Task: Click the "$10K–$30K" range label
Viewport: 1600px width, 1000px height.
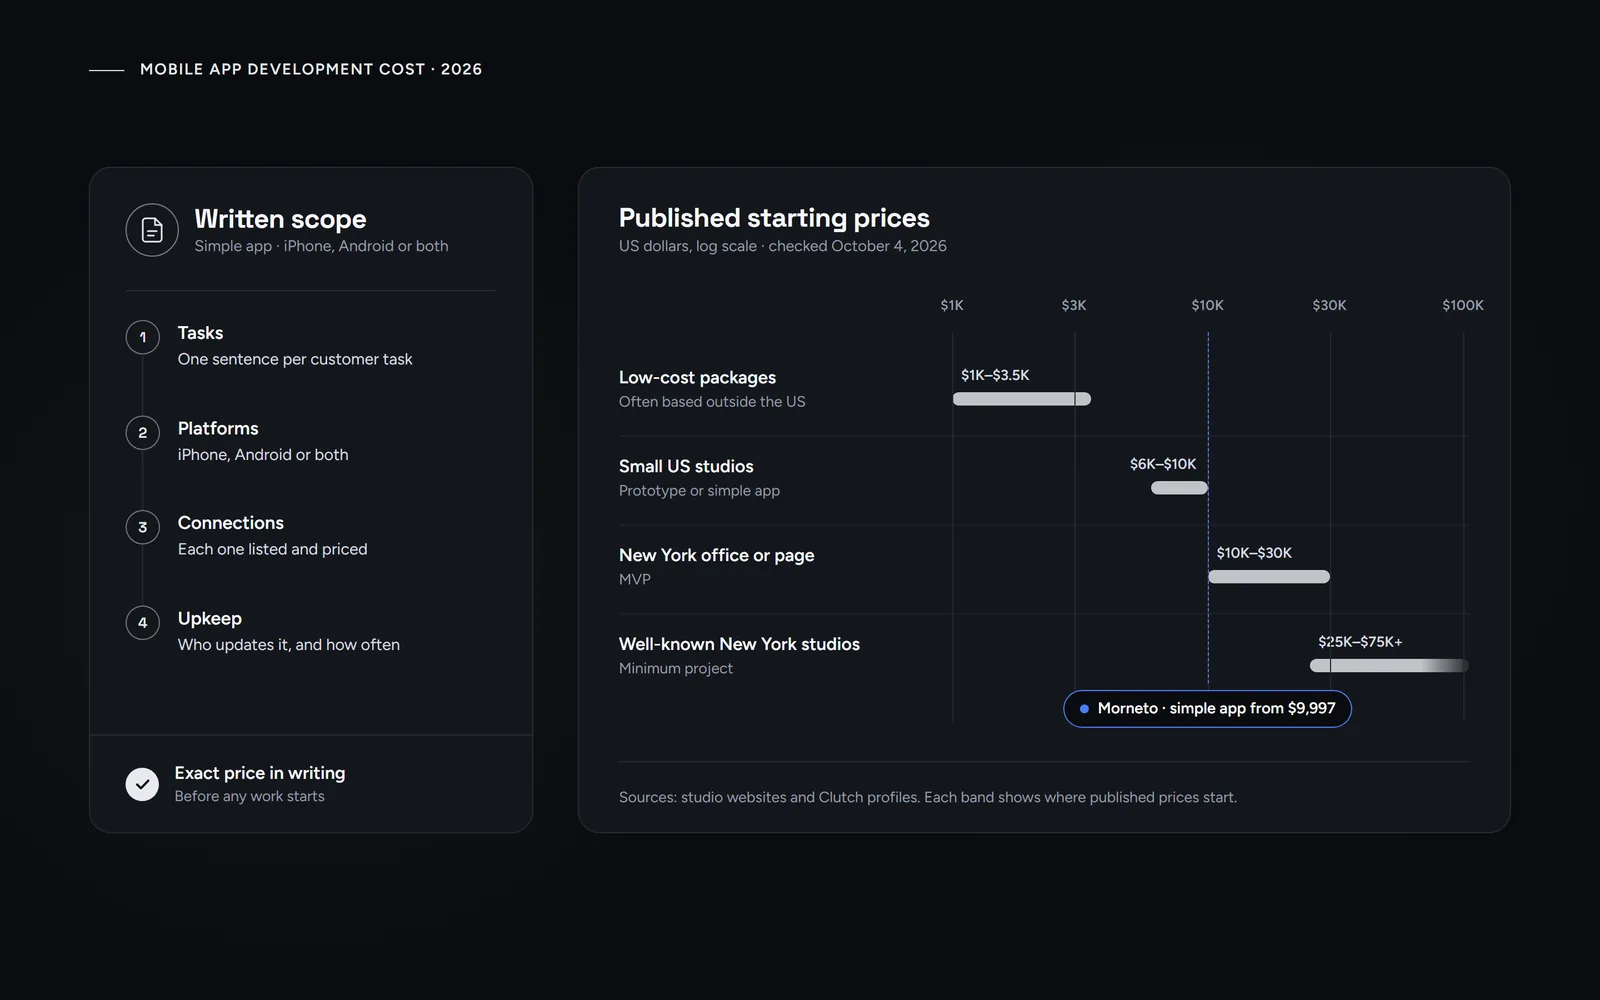Action: tap(1254, 553)
